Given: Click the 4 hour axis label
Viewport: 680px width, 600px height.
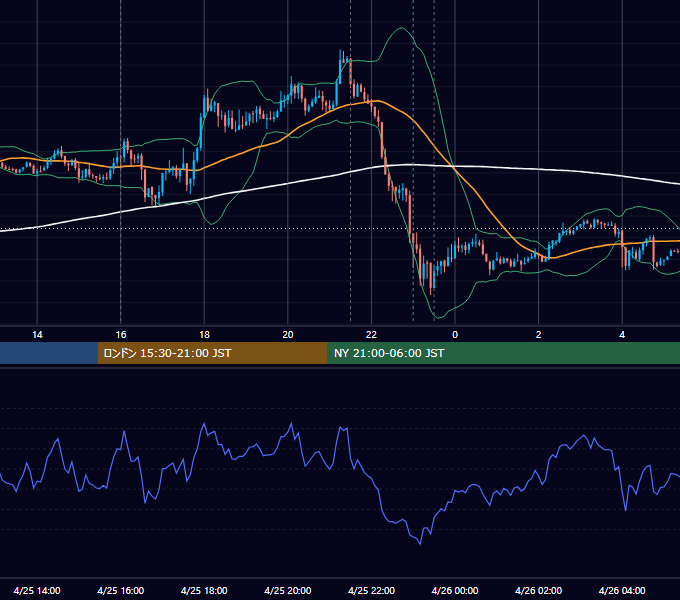Looking at the screenshot, I should click(622, 335).
